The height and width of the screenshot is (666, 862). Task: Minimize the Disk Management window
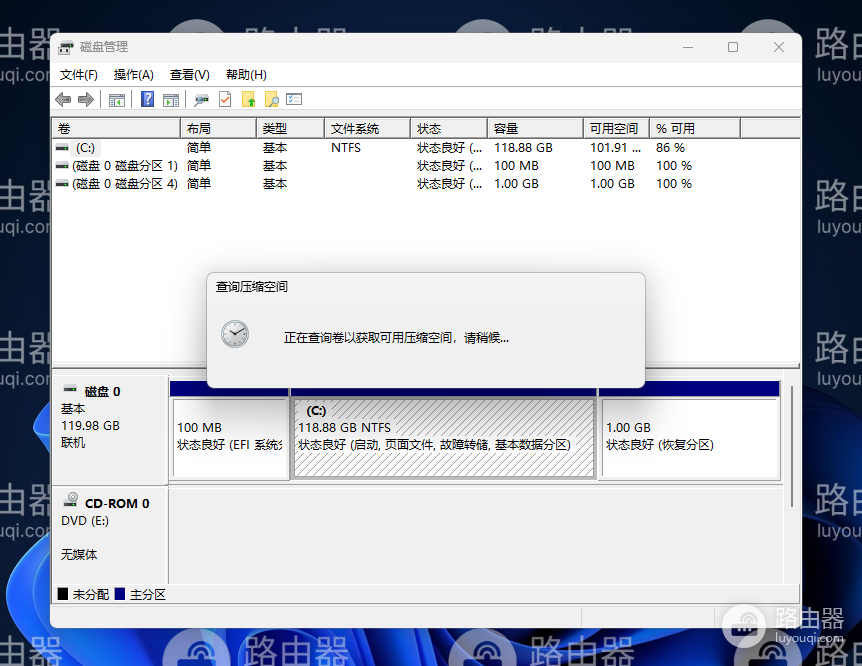688,47
